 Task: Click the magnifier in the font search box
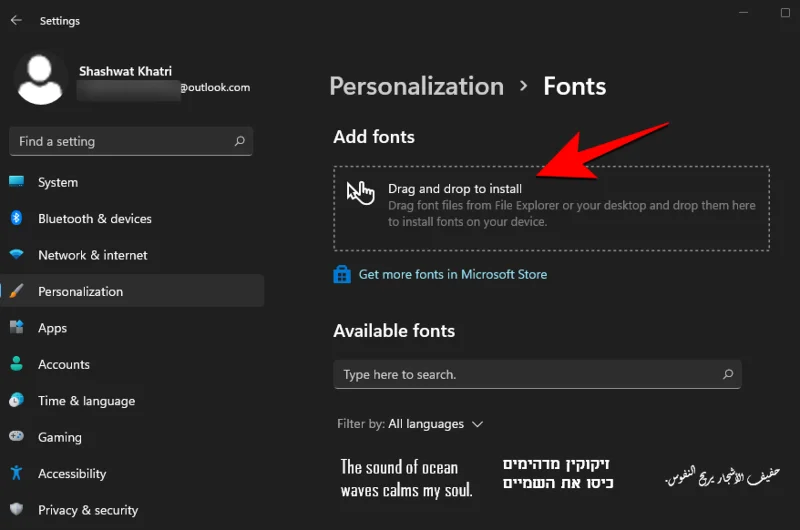tap(728, 374)
